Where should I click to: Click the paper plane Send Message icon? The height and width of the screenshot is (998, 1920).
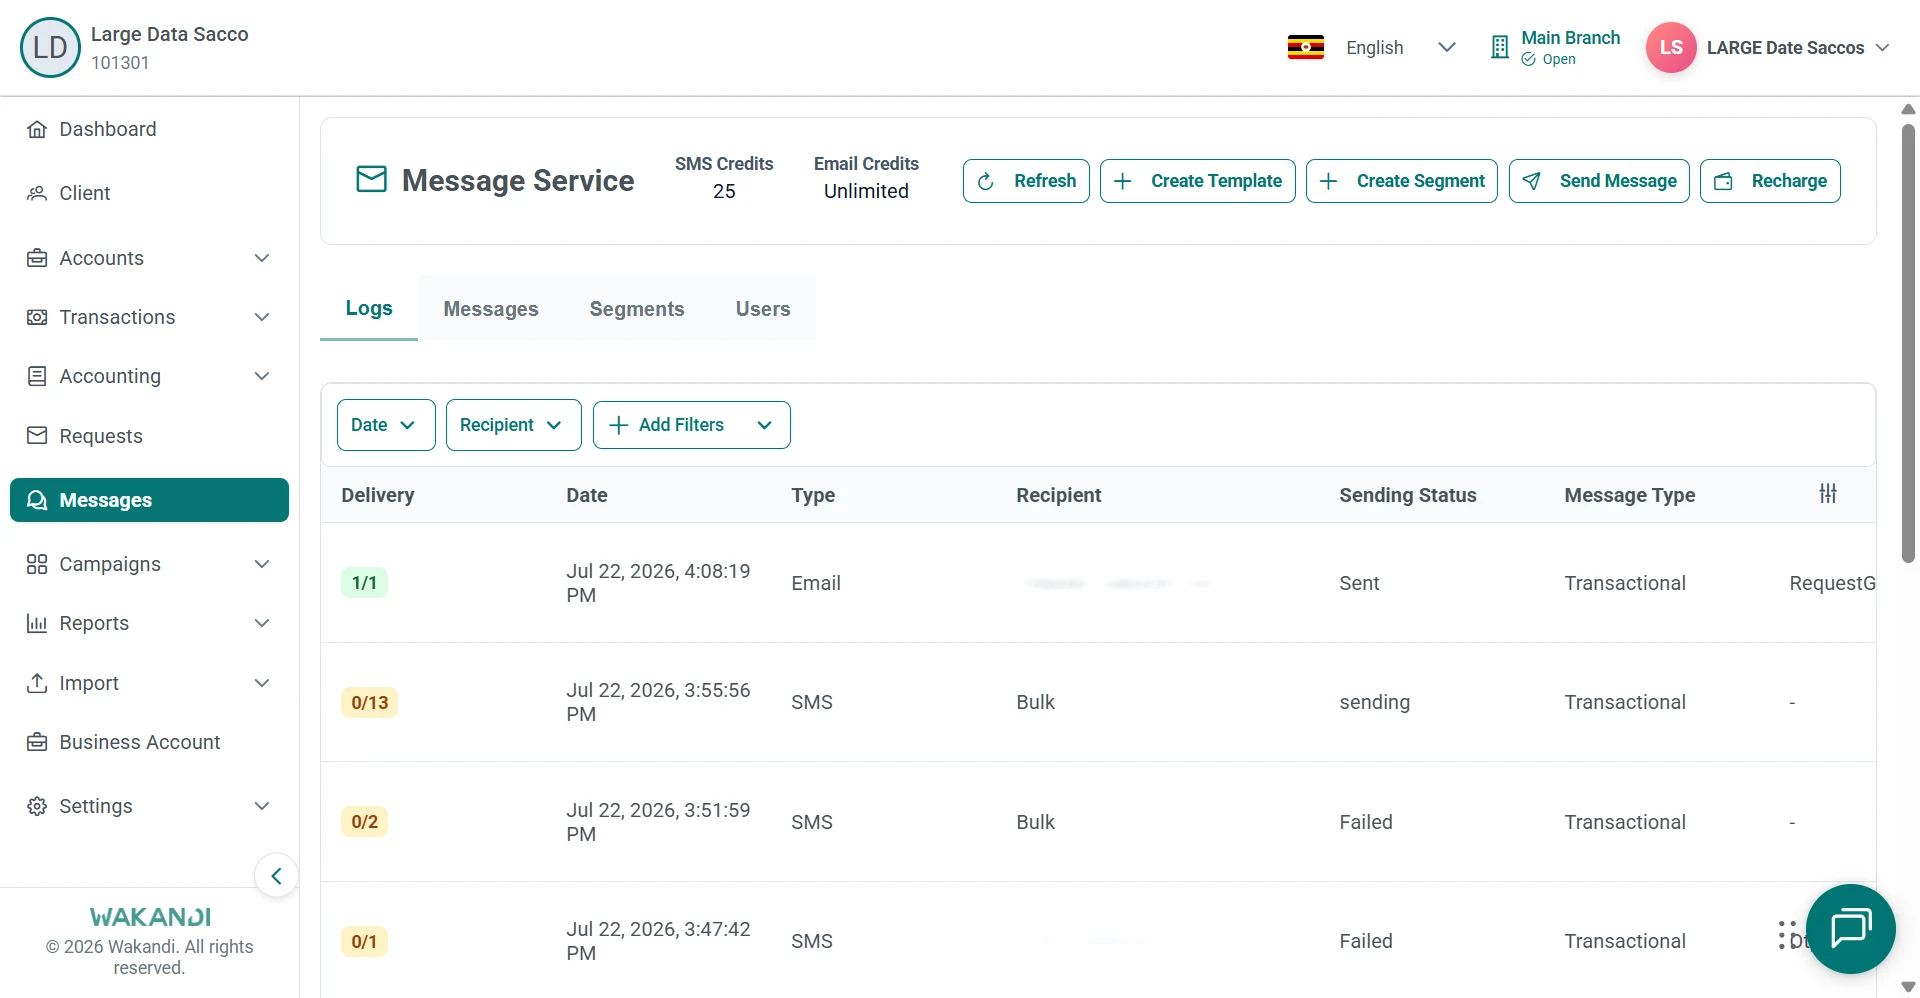(1531, 181)
